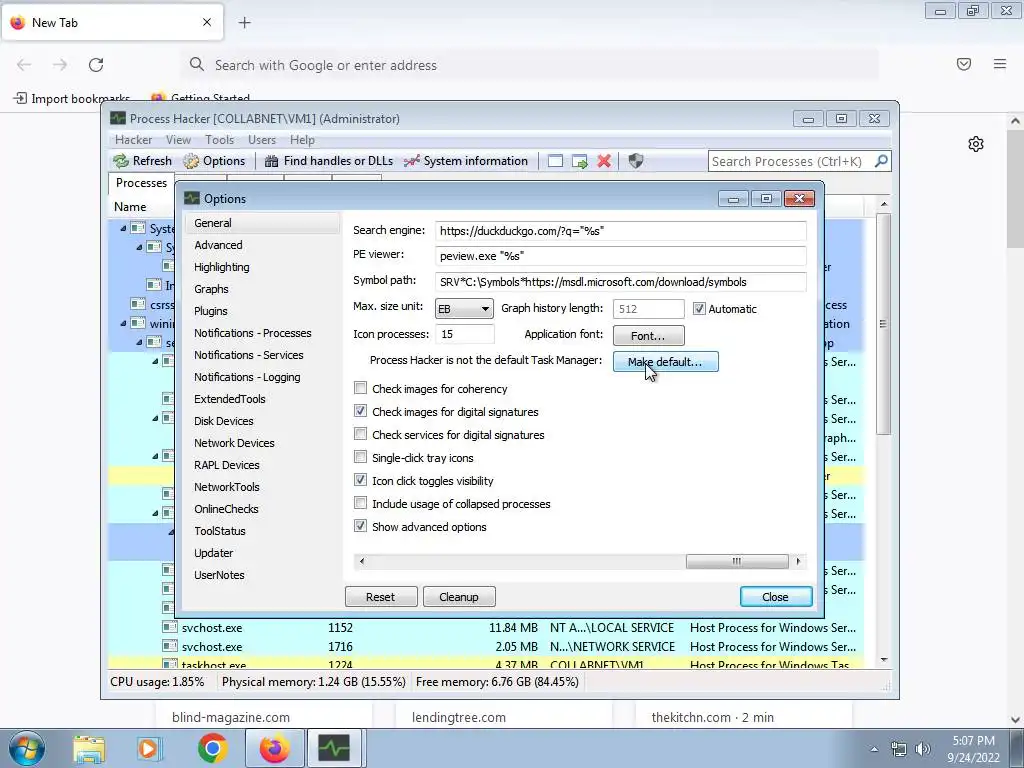Screen dimensions: 1024x768
Task: Uncheck Show advanced options
Action: pyautogui.click(x=360, y=526)
